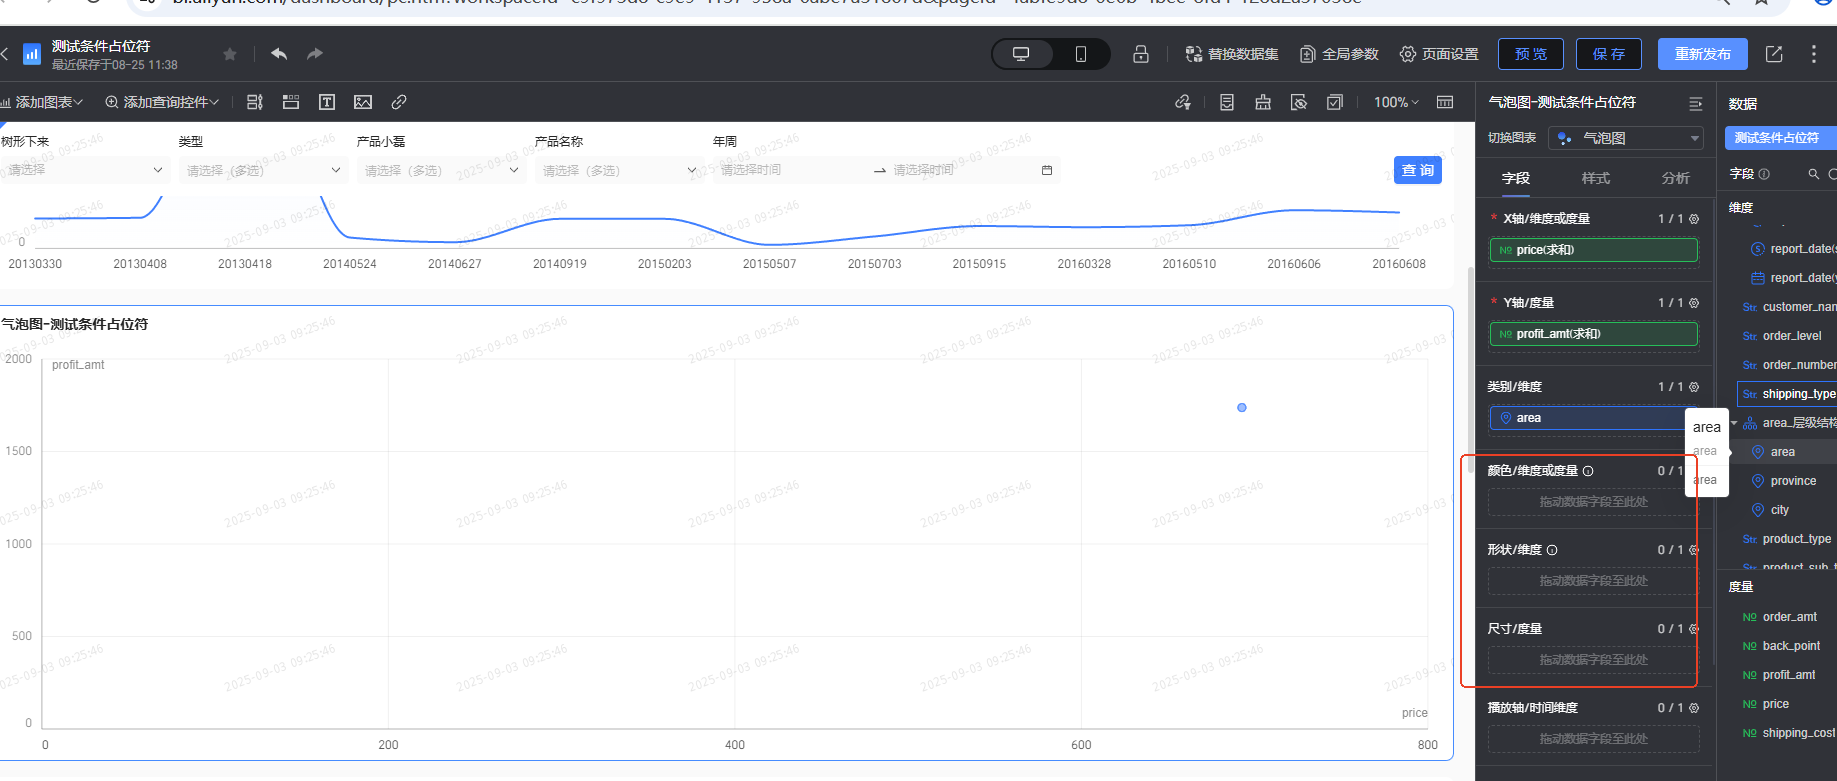This screenshot has width=1837, height=781.
Task: Click the undo arrow icon
Action: [279, 54]
